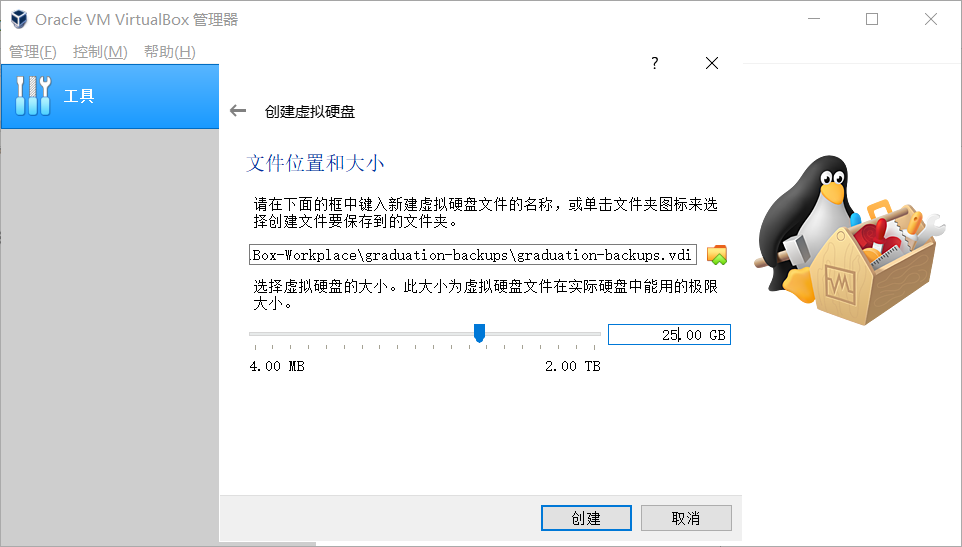Click the VirtualBox logo in title bar
The height and width of the screenshot is (547, 962).
tap(19, 20)
